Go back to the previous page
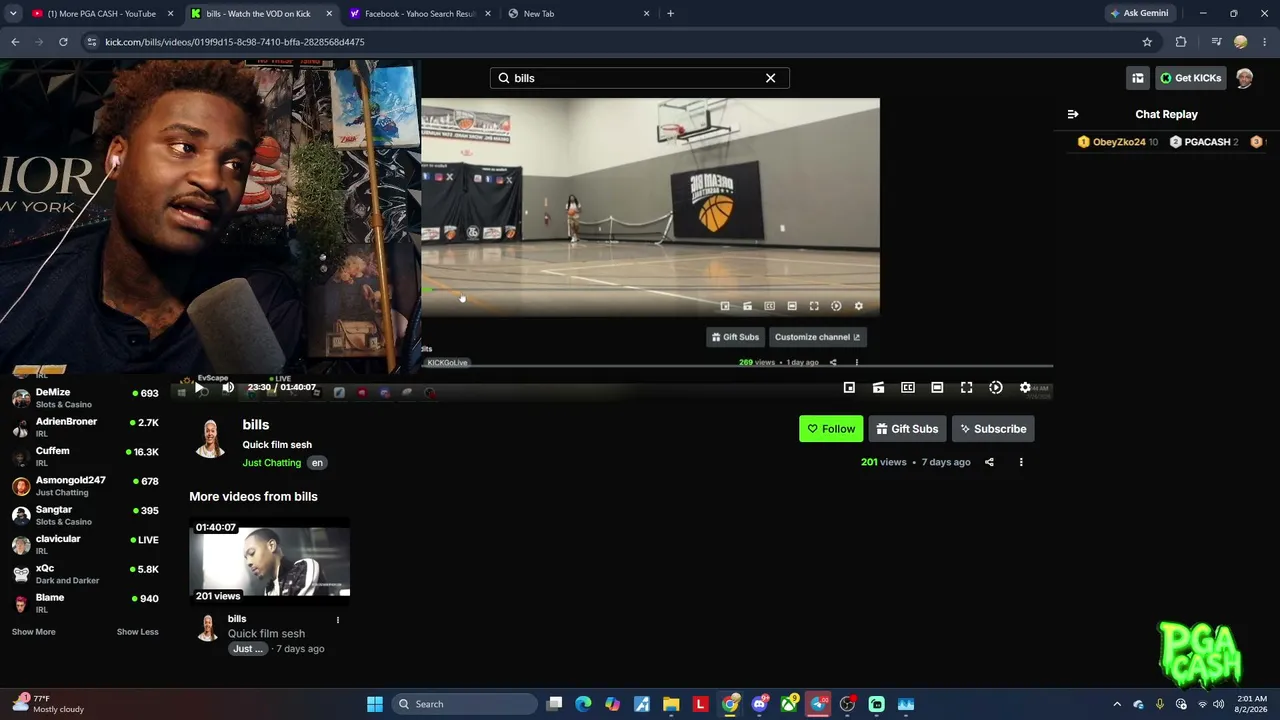Screen dimensions: 1280x720 (x=15, y=42)
